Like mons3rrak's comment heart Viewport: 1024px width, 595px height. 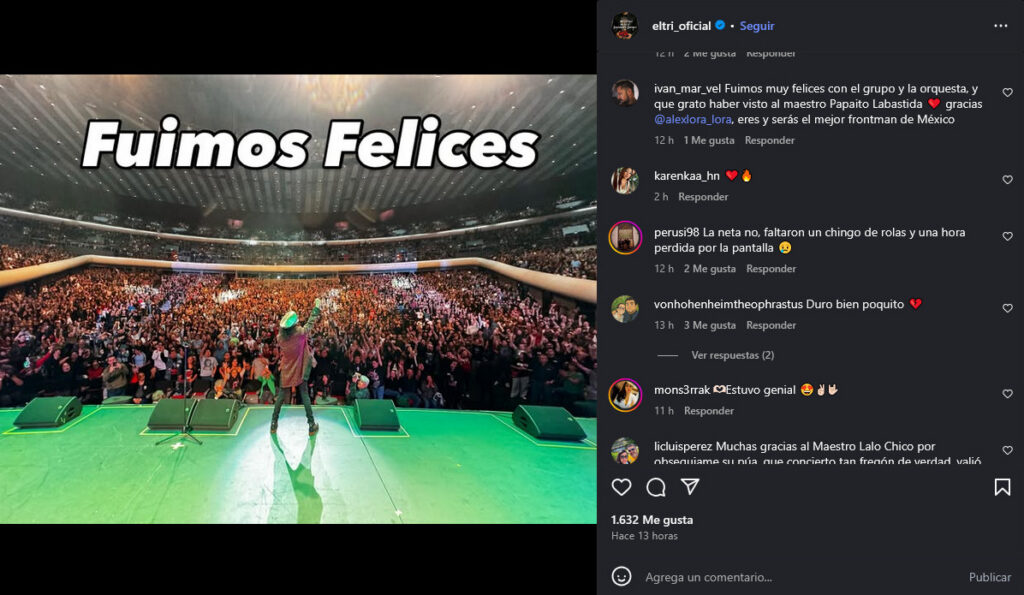[x=1007, y=394]
